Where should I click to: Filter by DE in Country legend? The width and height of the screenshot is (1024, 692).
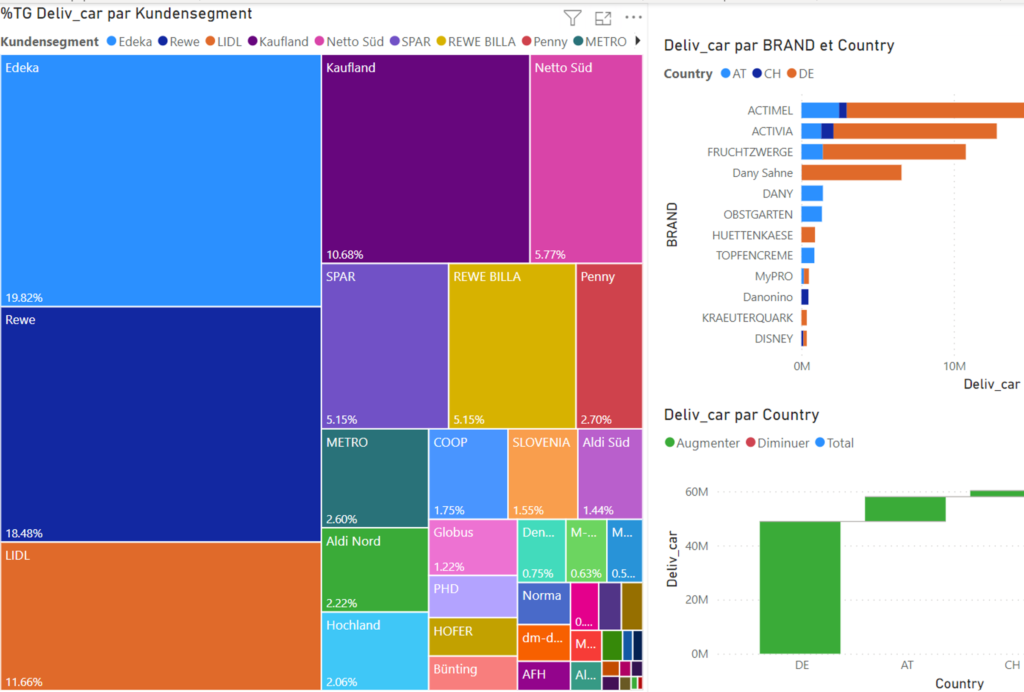tap(801, 74)
